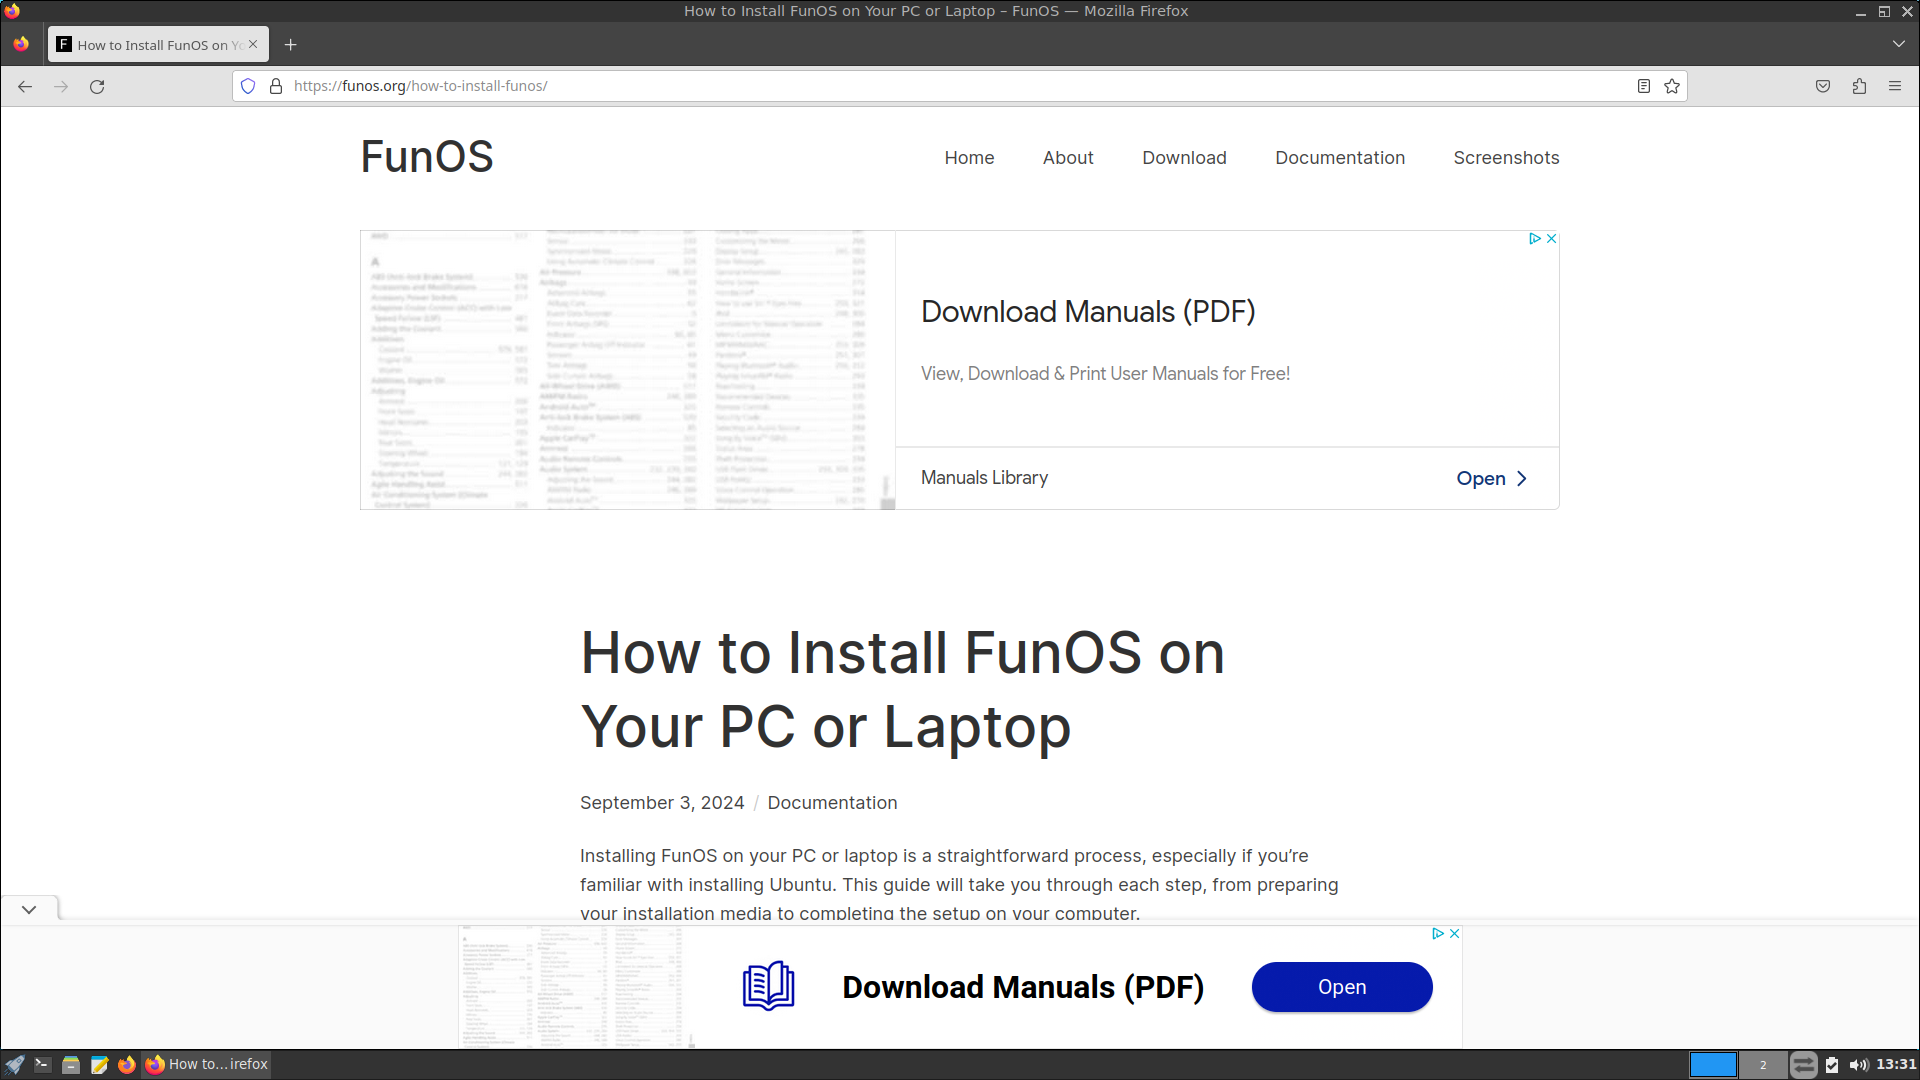Go to the Home nav menu item

(x=969, y=158)
